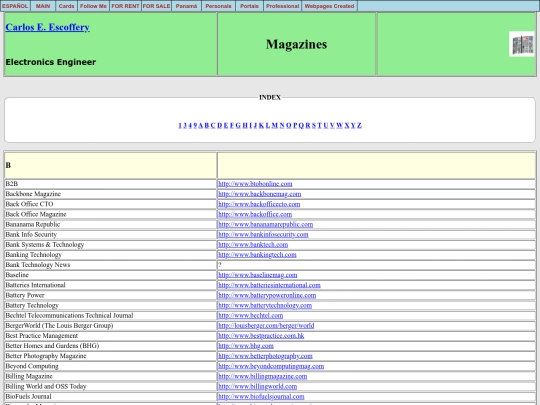Image resolution: width=540 pixels, height=405 pixels.
Task: Open the billingworld.com link
Action: (x=258, y=387)
